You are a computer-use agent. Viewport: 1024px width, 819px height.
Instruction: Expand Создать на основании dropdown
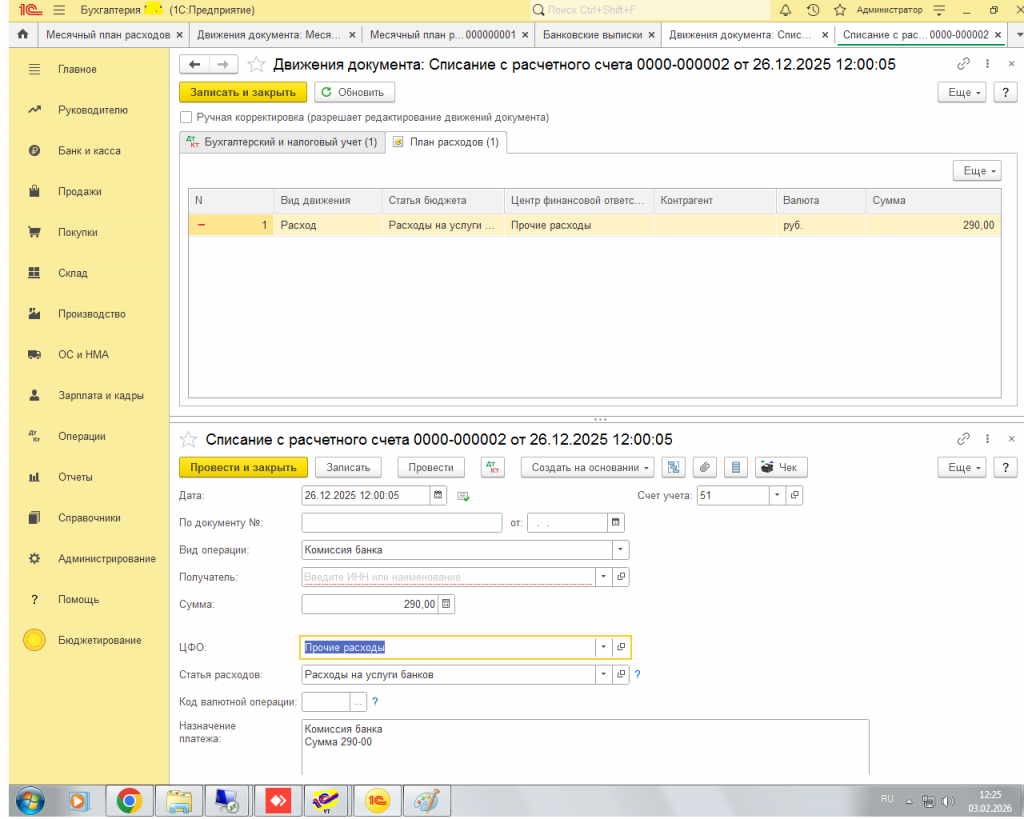588,467
